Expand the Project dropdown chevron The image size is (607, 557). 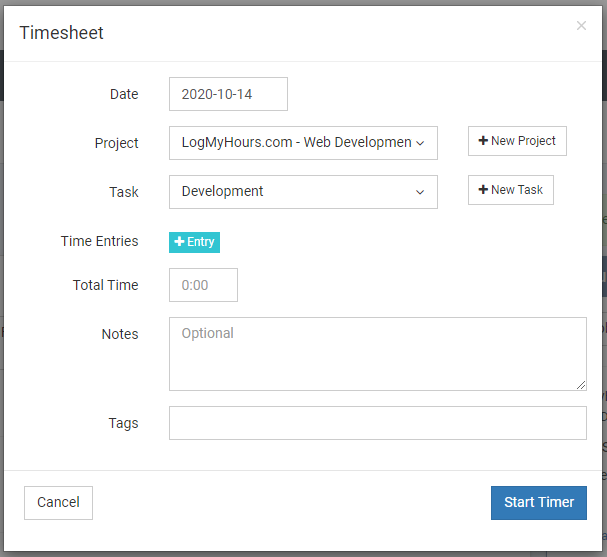click(x=420, y=143)
